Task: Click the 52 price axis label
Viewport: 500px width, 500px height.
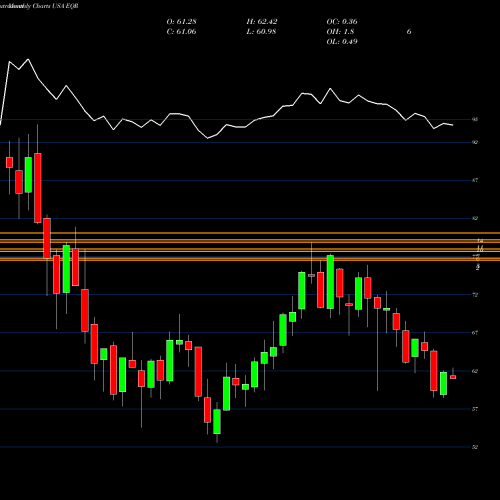Action: [475, 447]
